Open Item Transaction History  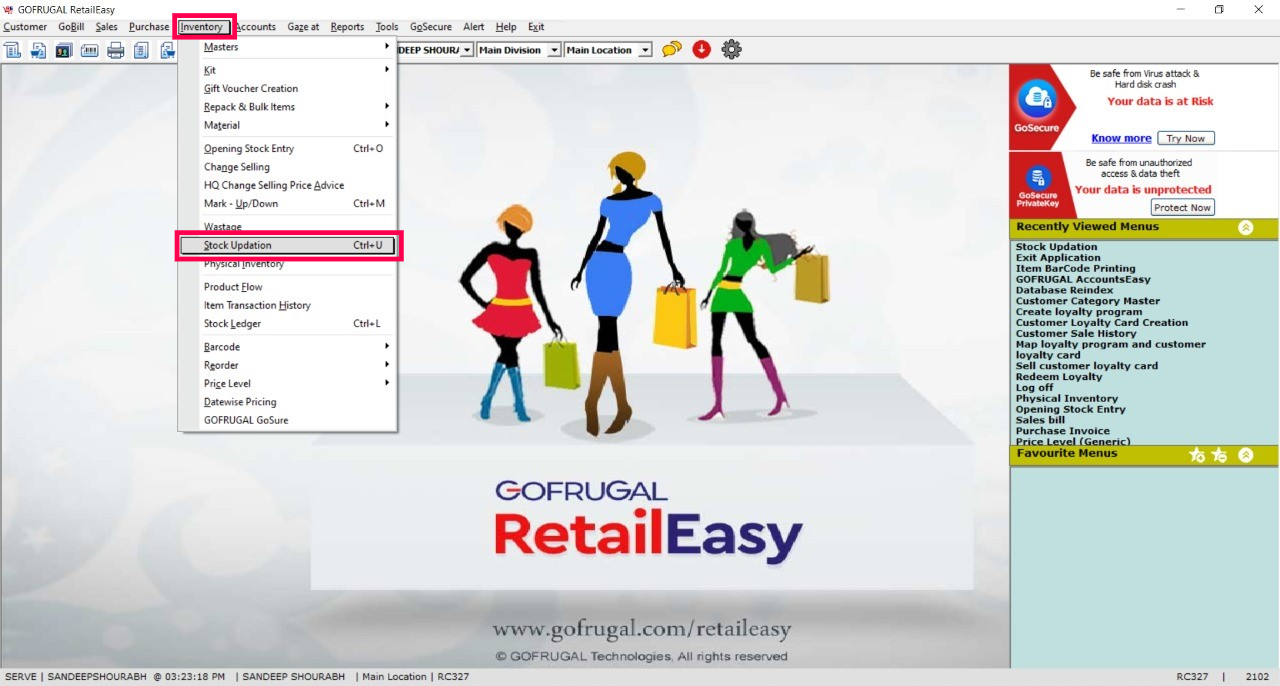(288, 305)
